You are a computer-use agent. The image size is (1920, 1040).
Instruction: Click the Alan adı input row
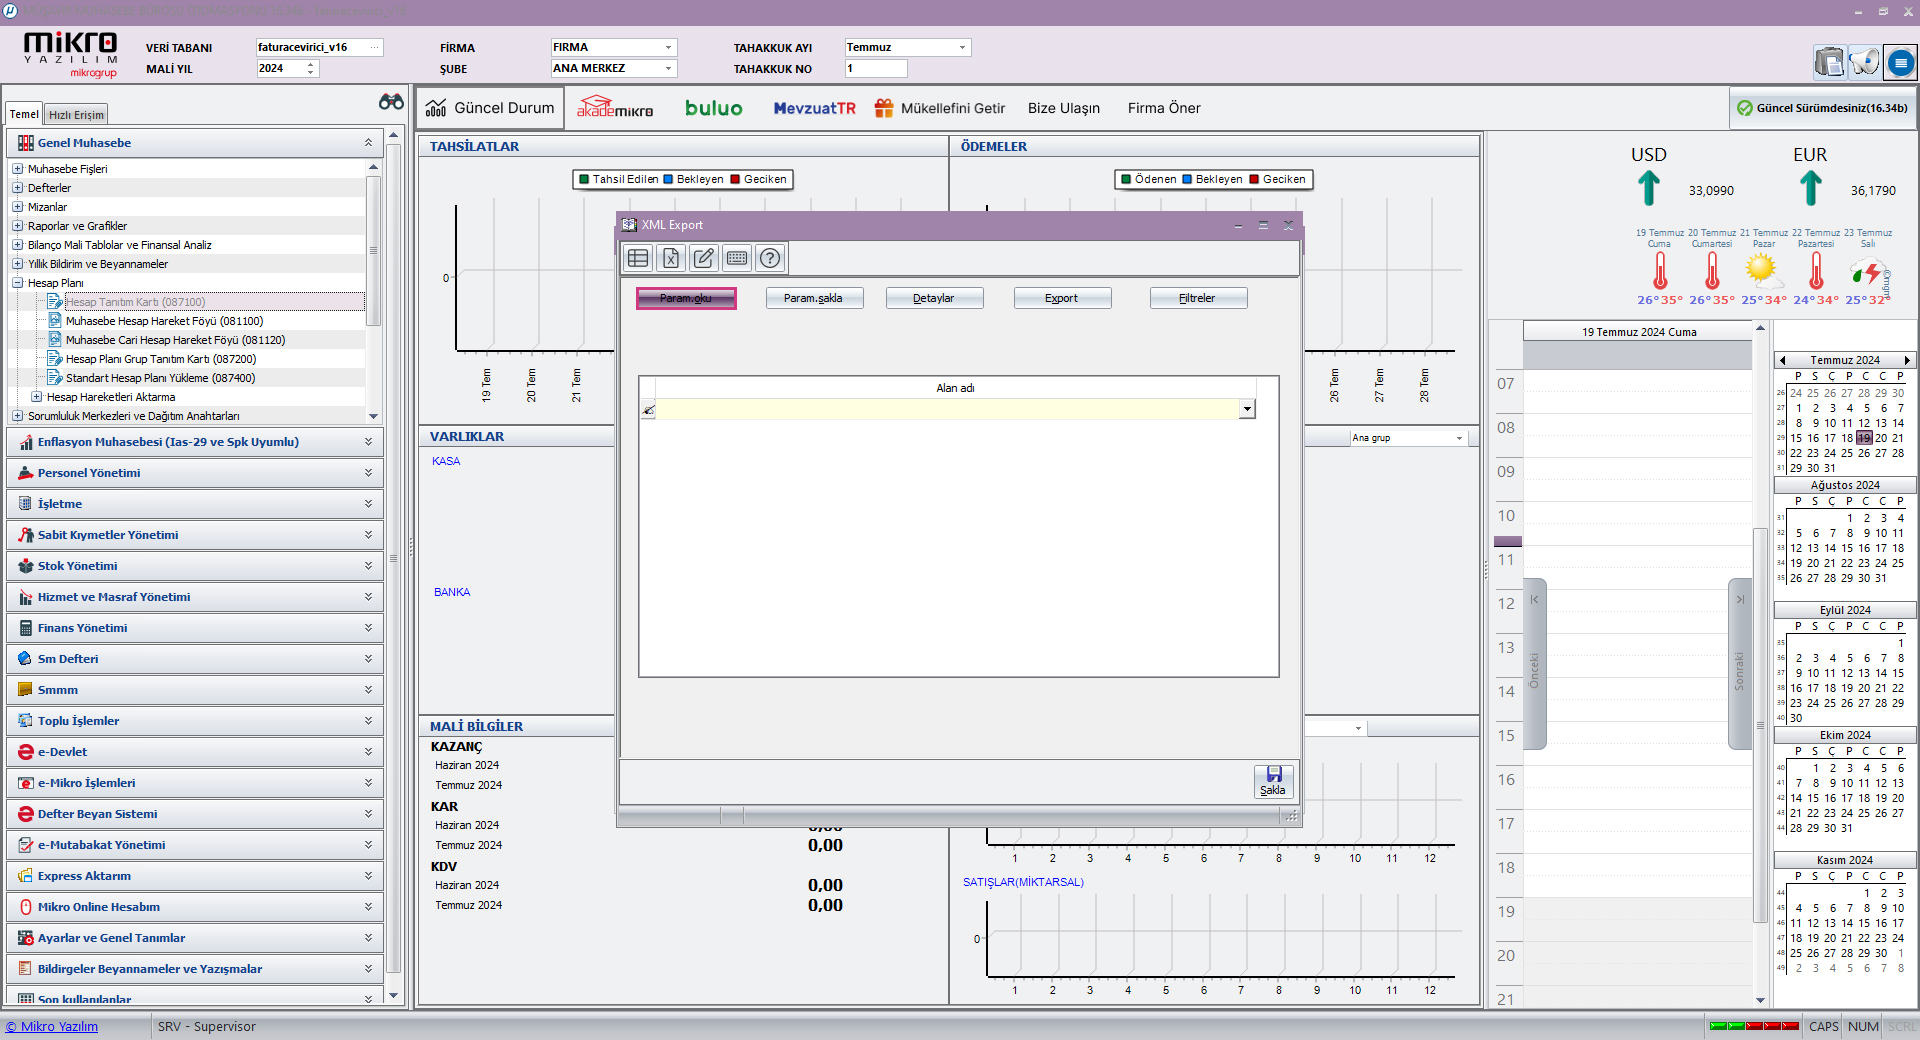(948, 409)
